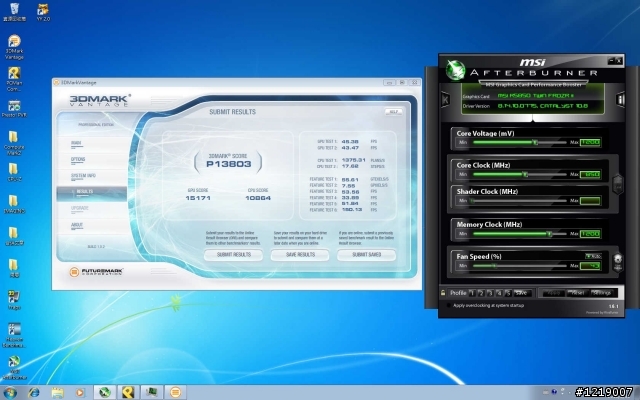This screenshot has height=400, width=640.
Task: Click the HELP button in 3DMark Vantage
Action: coord(393,111)
